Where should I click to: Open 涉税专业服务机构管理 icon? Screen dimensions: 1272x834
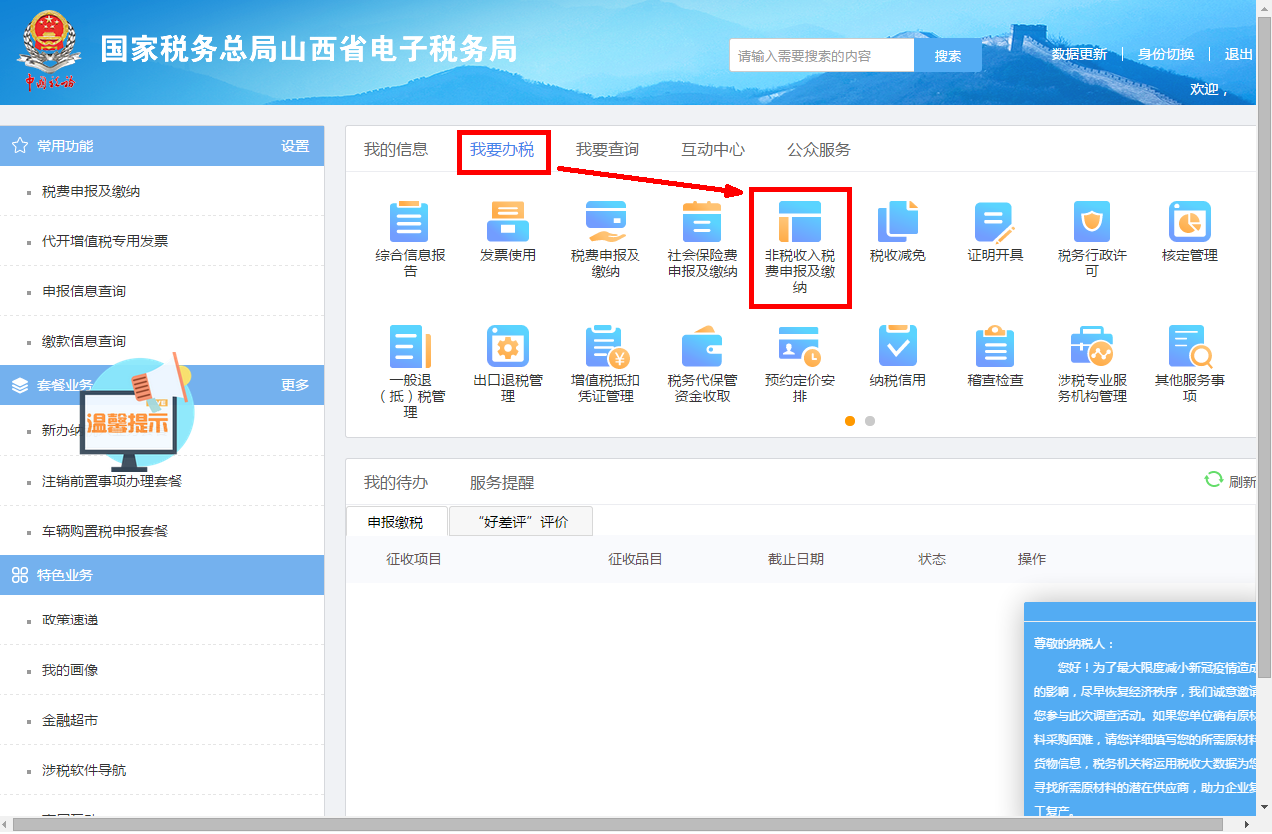pyautogui.click(x=1092, y=347)
